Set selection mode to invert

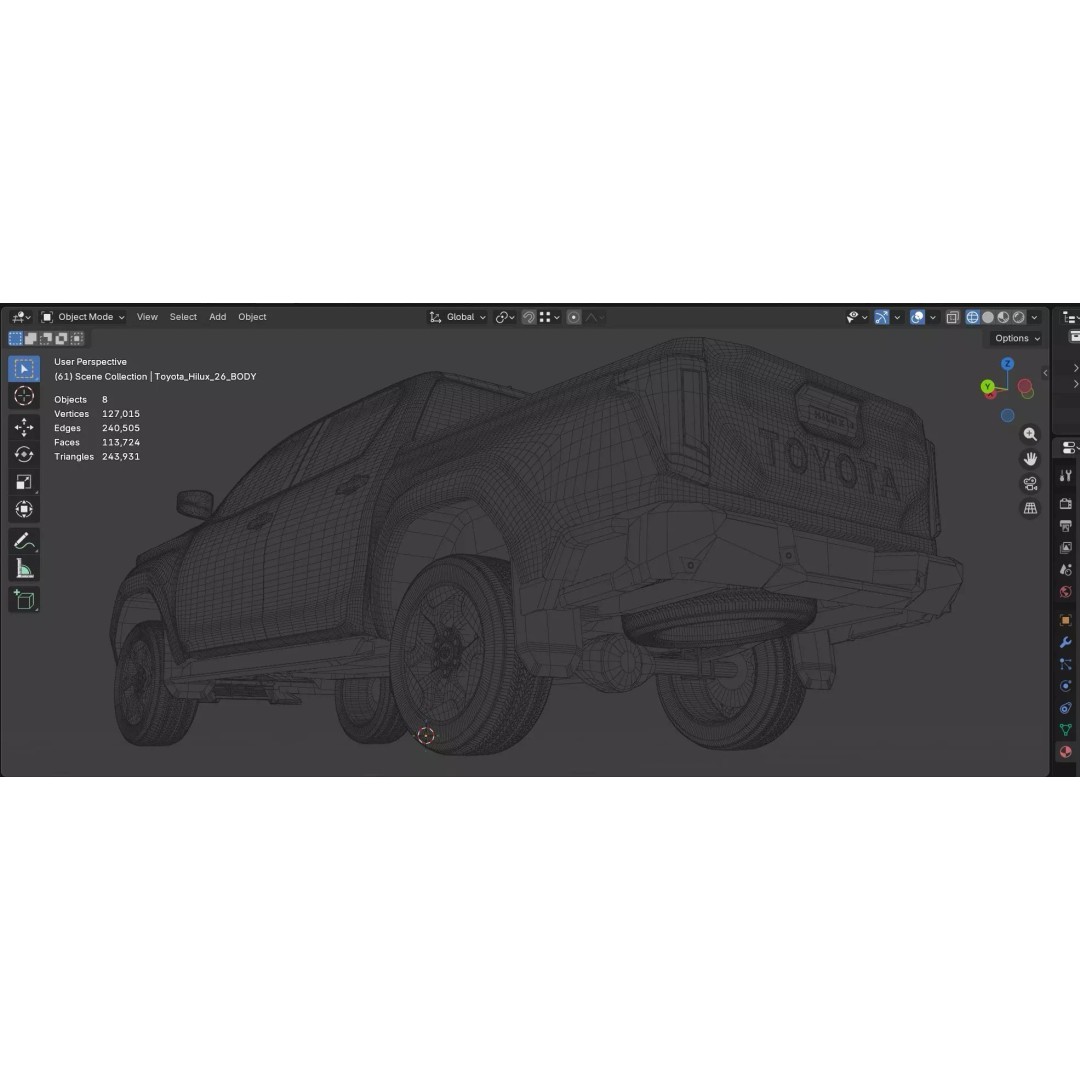click(x=61, y=338)
